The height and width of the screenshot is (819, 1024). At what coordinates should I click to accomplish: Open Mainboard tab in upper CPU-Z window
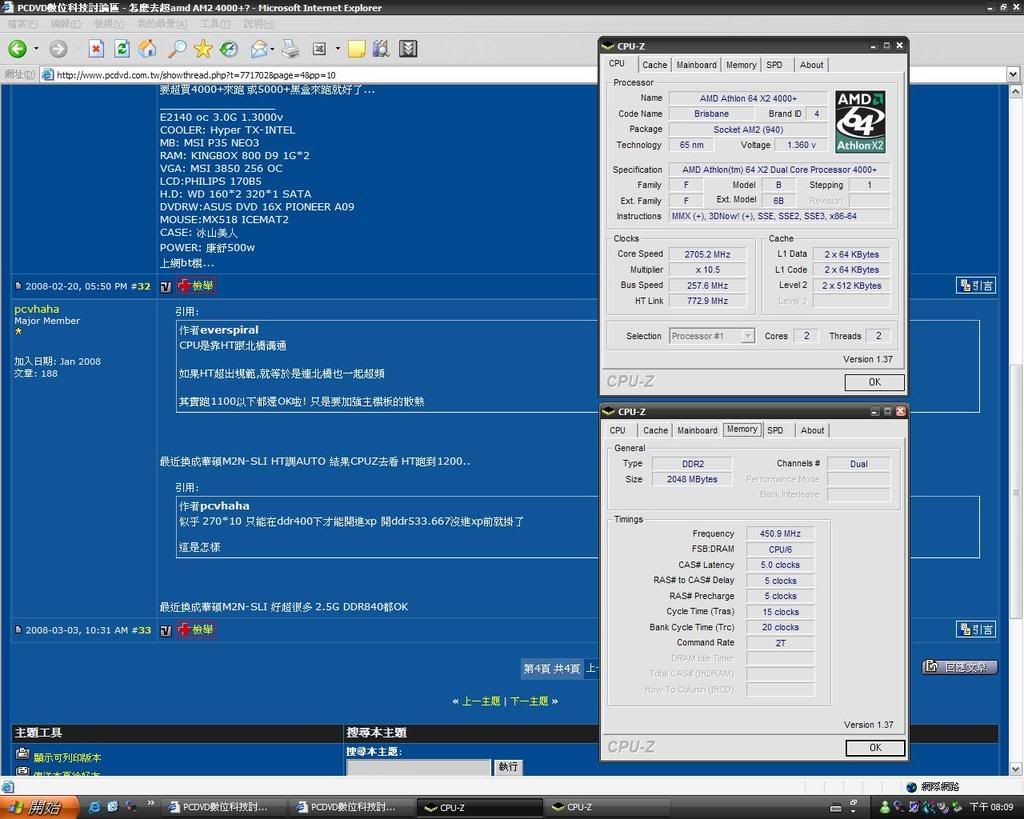coord(696,65)
